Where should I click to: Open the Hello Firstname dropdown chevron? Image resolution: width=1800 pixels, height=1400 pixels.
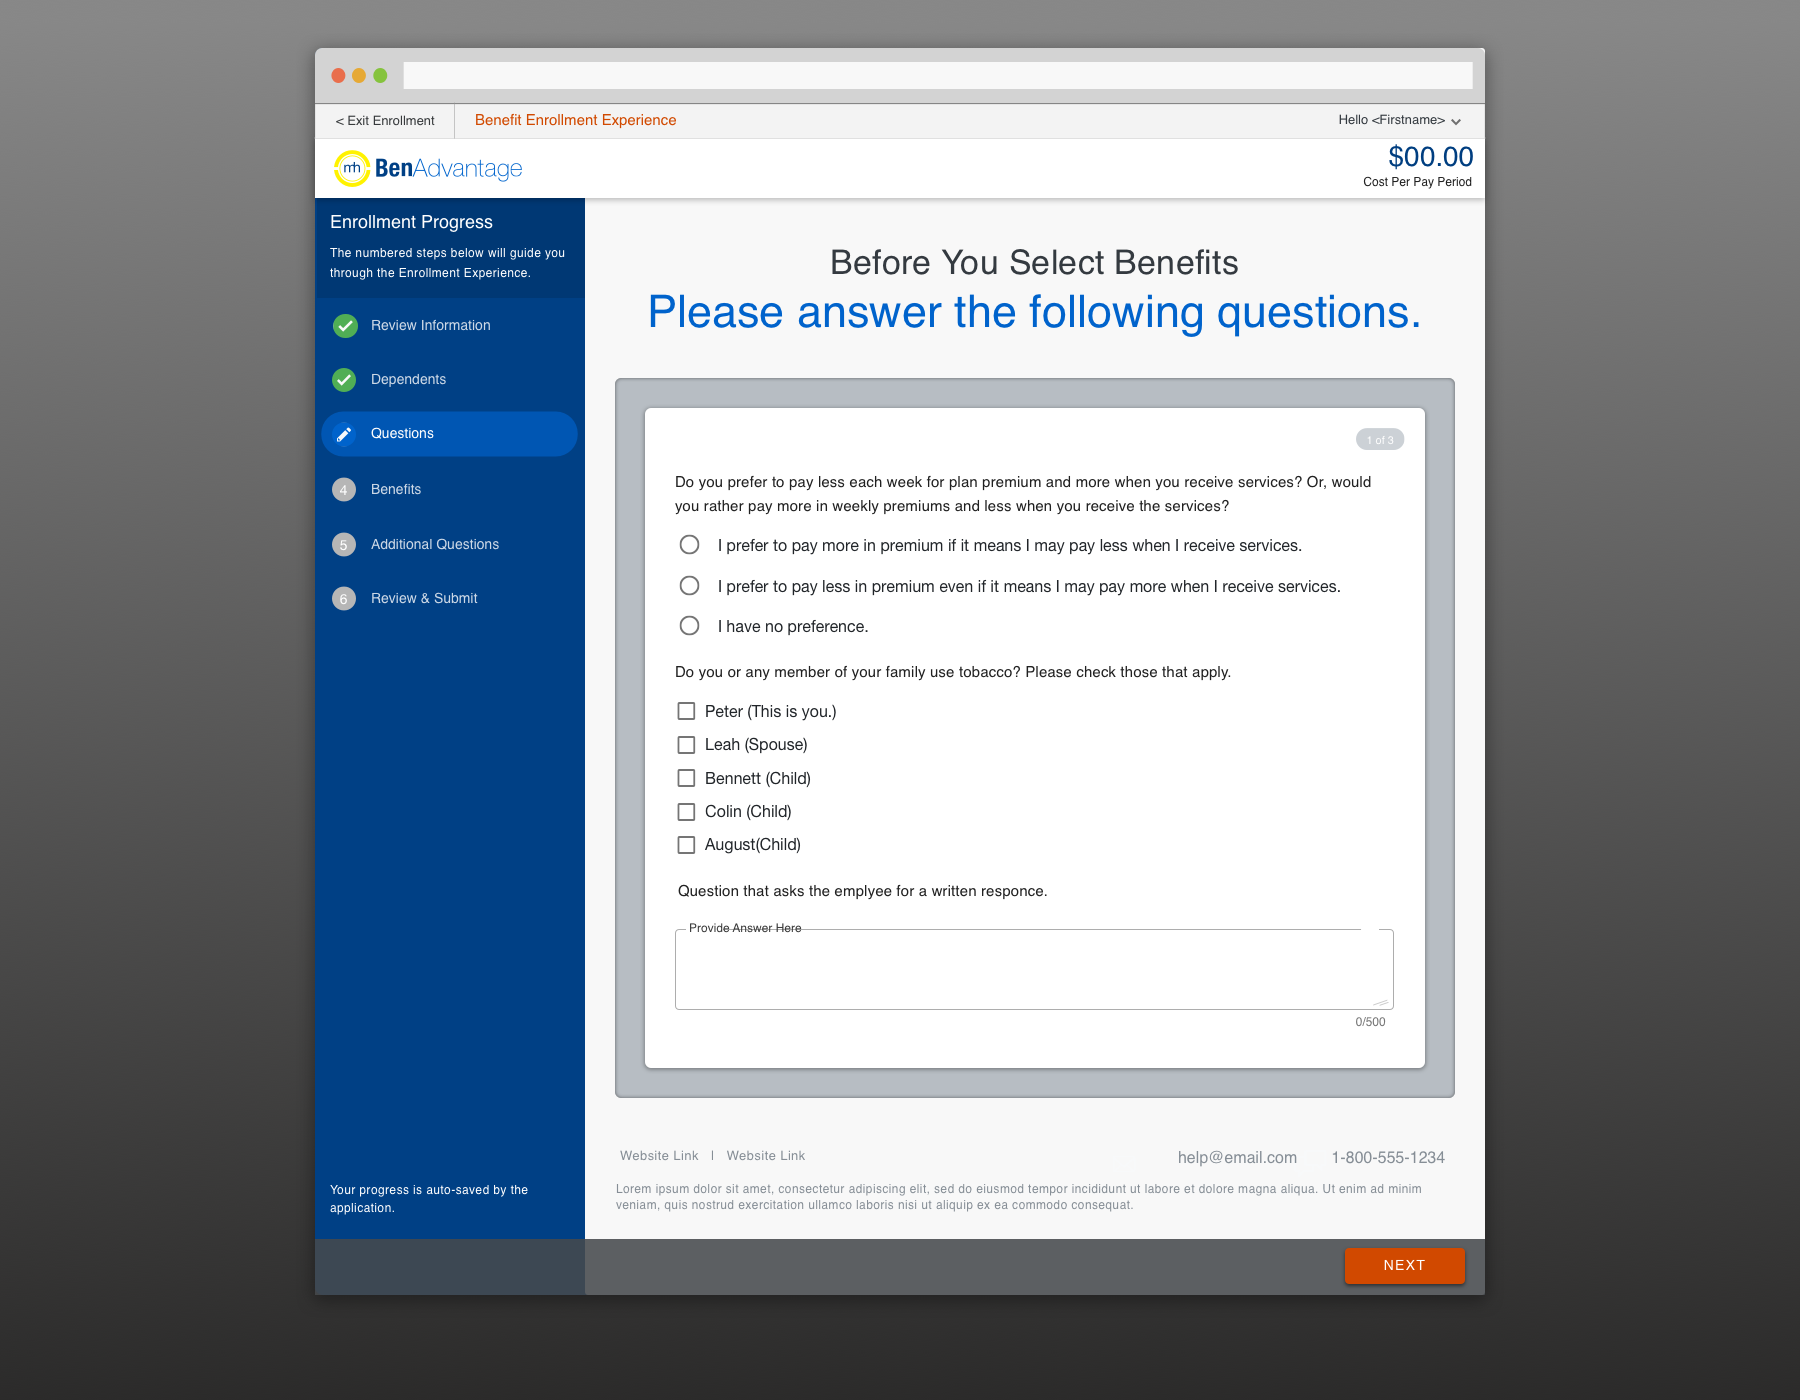[1456, 121]
